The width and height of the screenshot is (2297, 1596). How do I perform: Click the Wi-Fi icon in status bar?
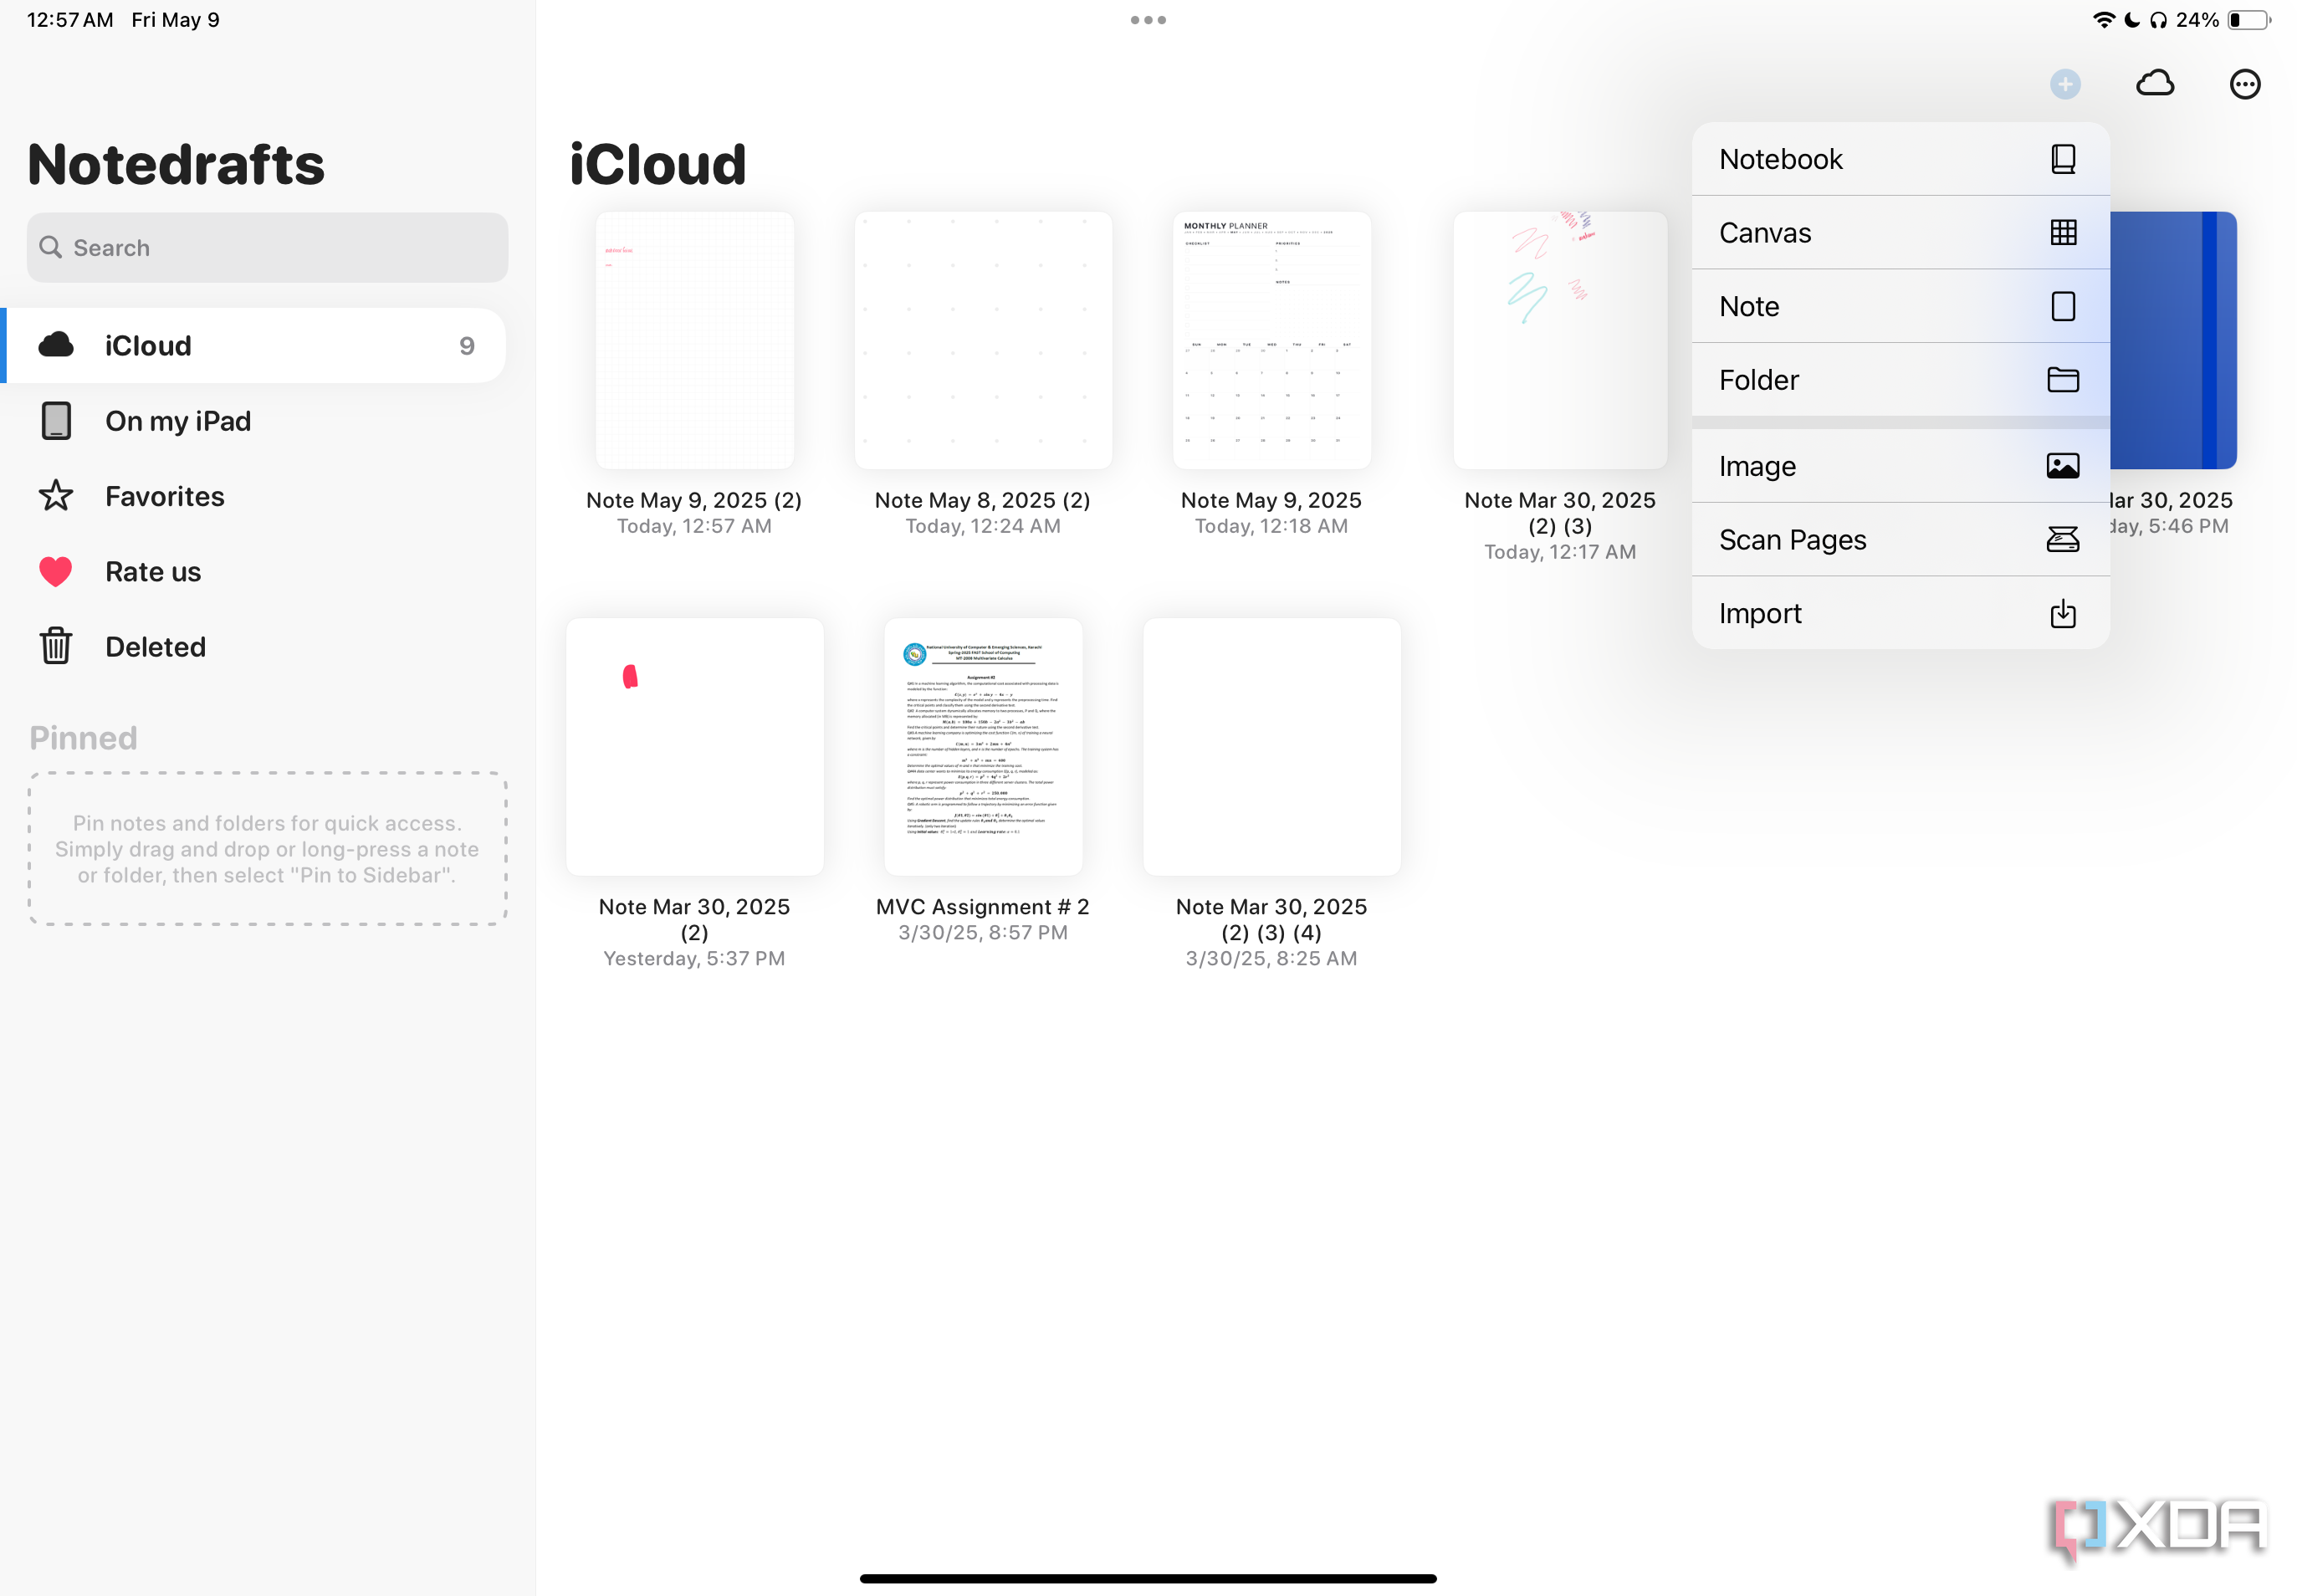pos(2103,20)
